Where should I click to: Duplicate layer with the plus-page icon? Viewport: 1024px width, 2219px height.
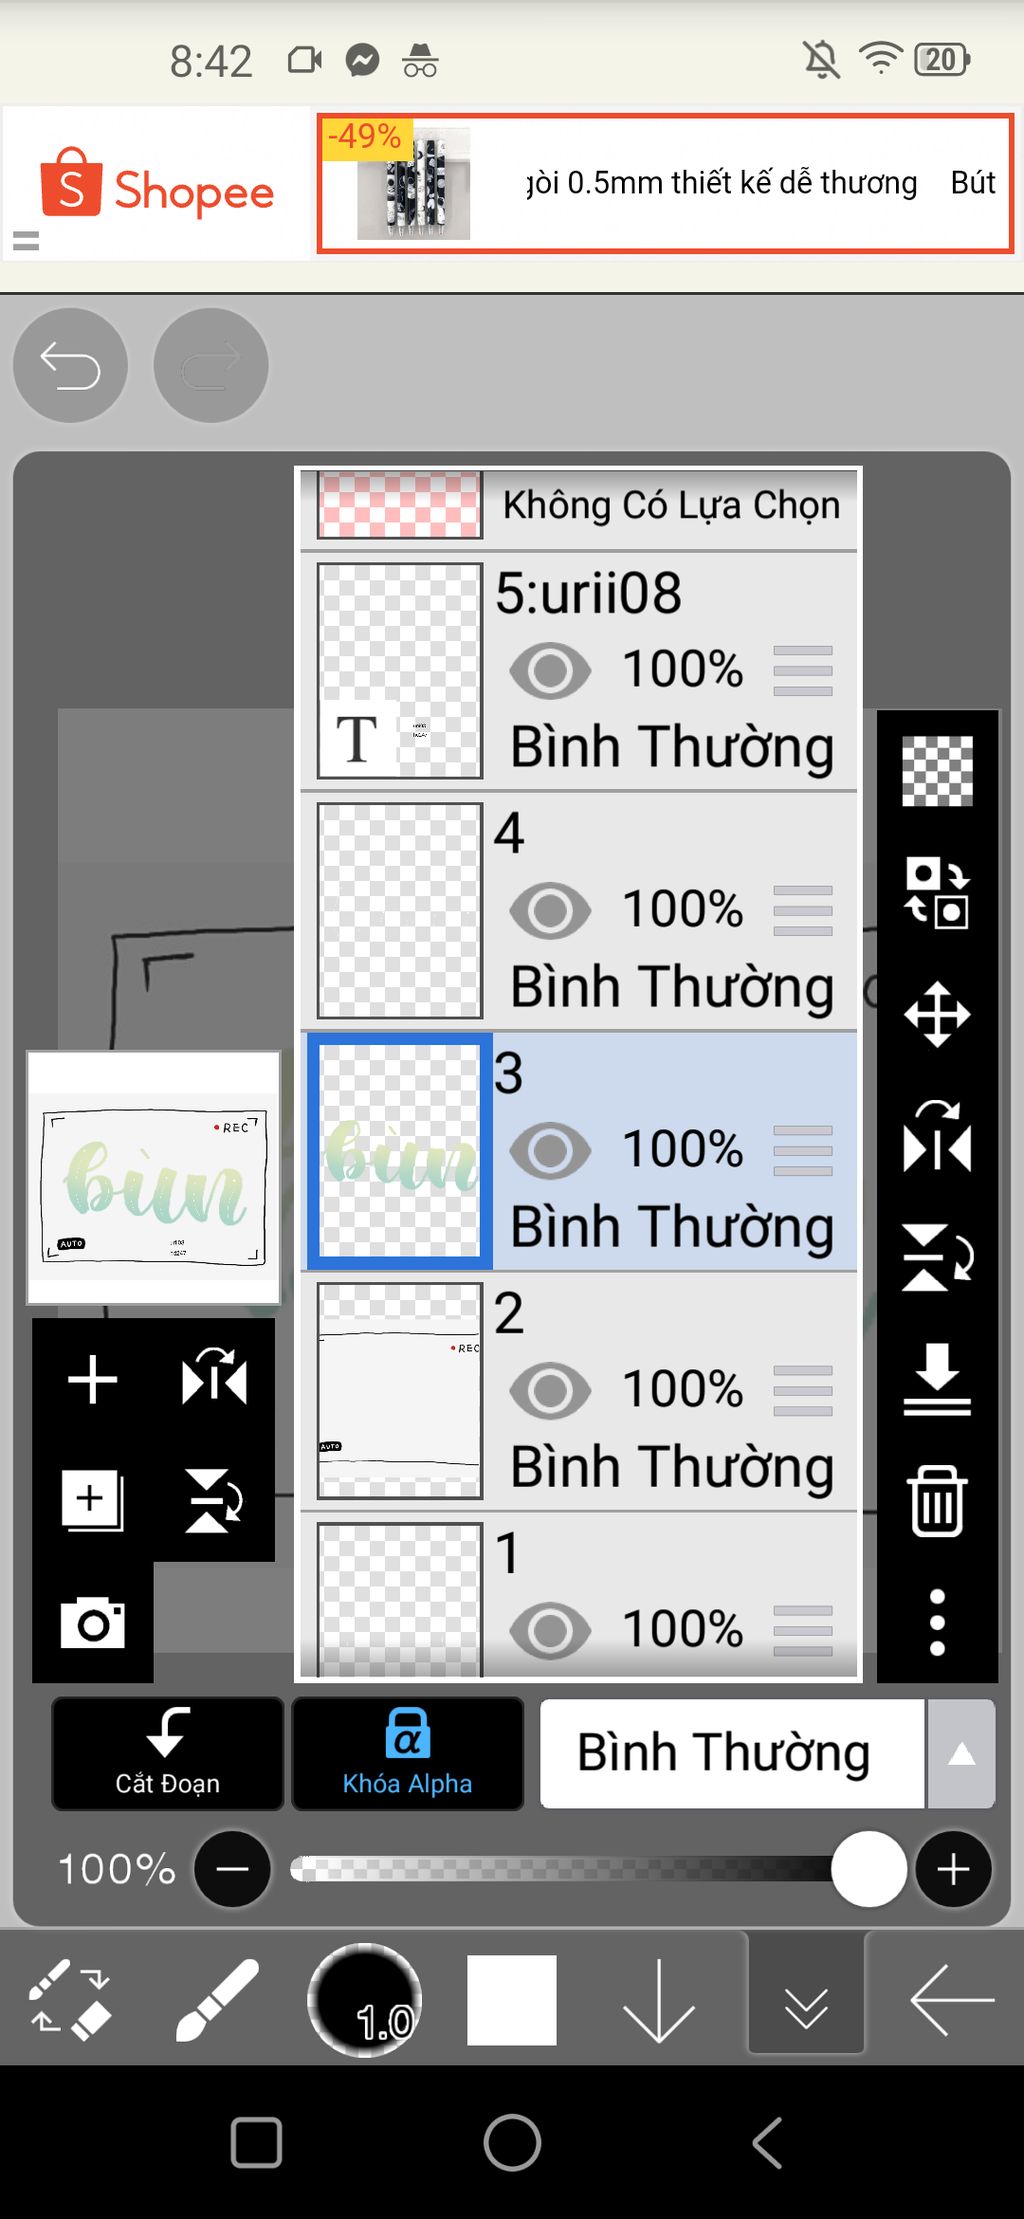[93, 1500]
